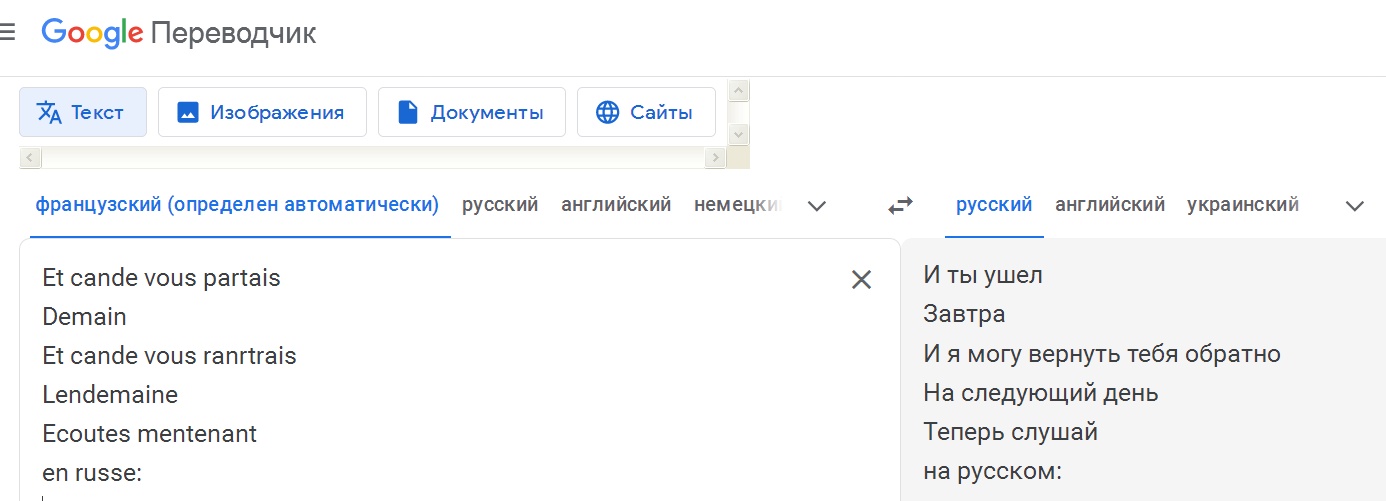Viewport: 1386px width, 501px height.
Task: Click translated line 'на русском:'
Action: tap(992, 471)
